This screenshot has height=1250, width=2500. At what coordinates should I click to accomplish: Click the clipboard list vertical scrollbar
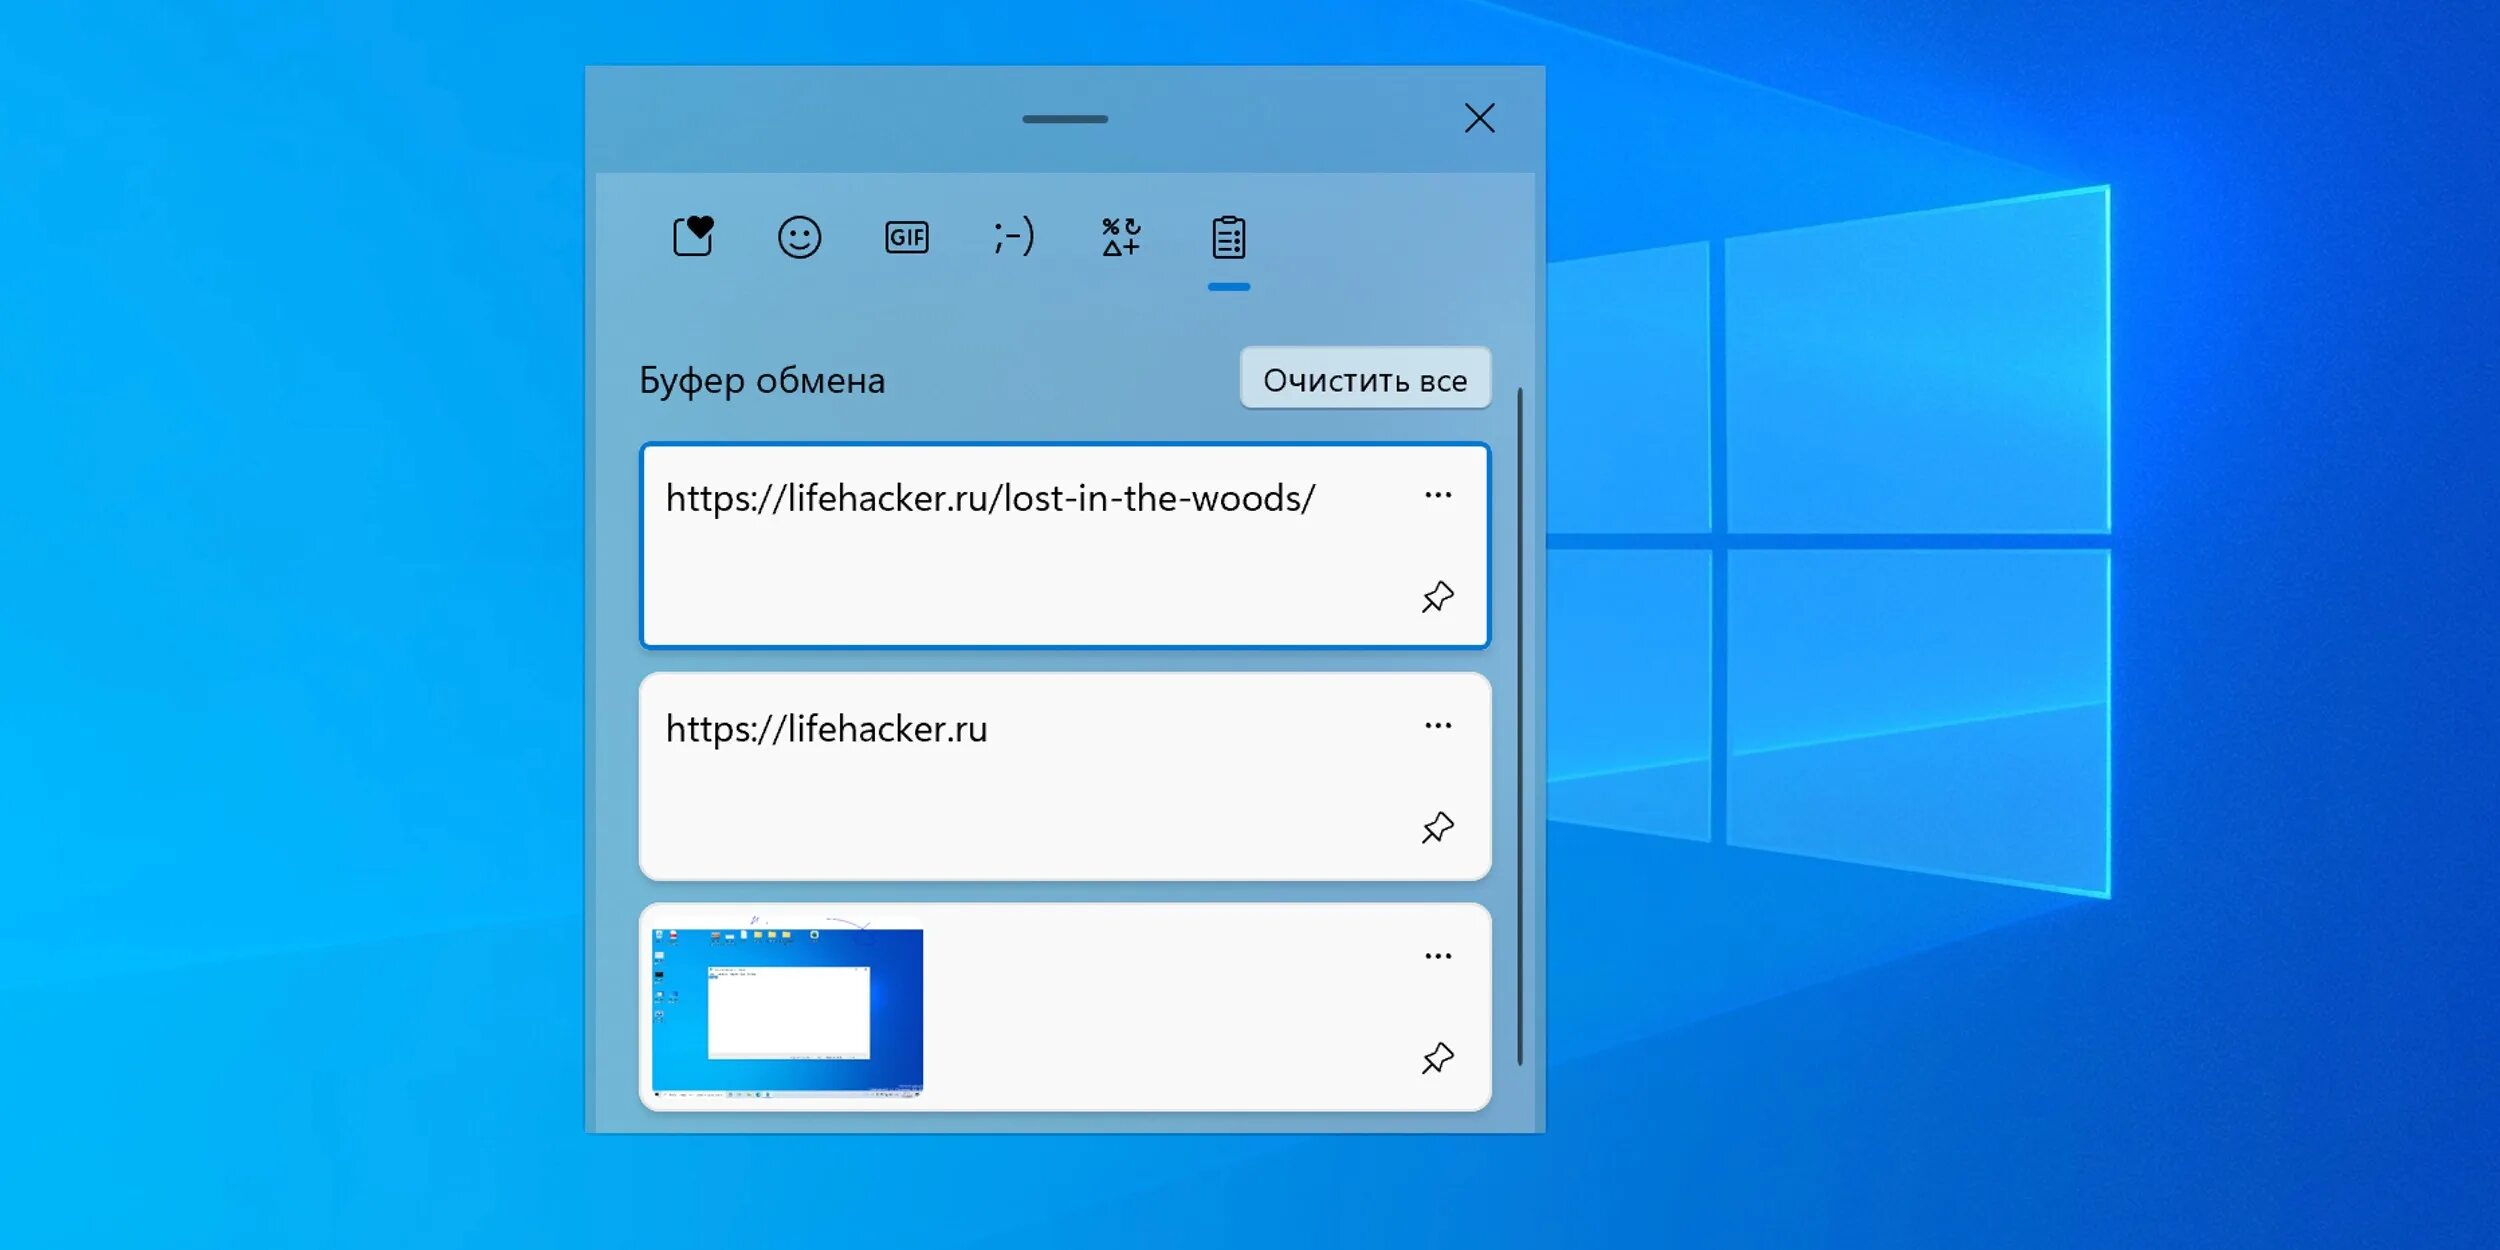click(x=1519, y=725)
